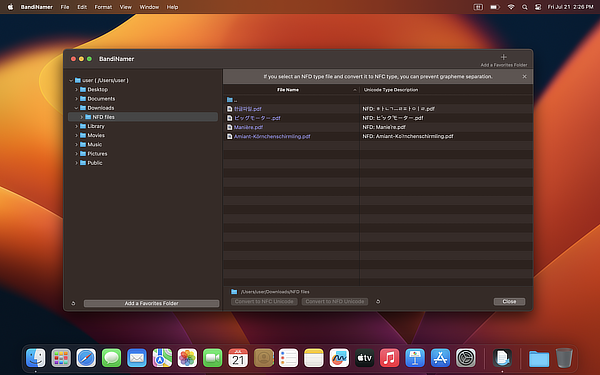
Task: Click the Add a Favorites Folder button
Action: (152, 303)
